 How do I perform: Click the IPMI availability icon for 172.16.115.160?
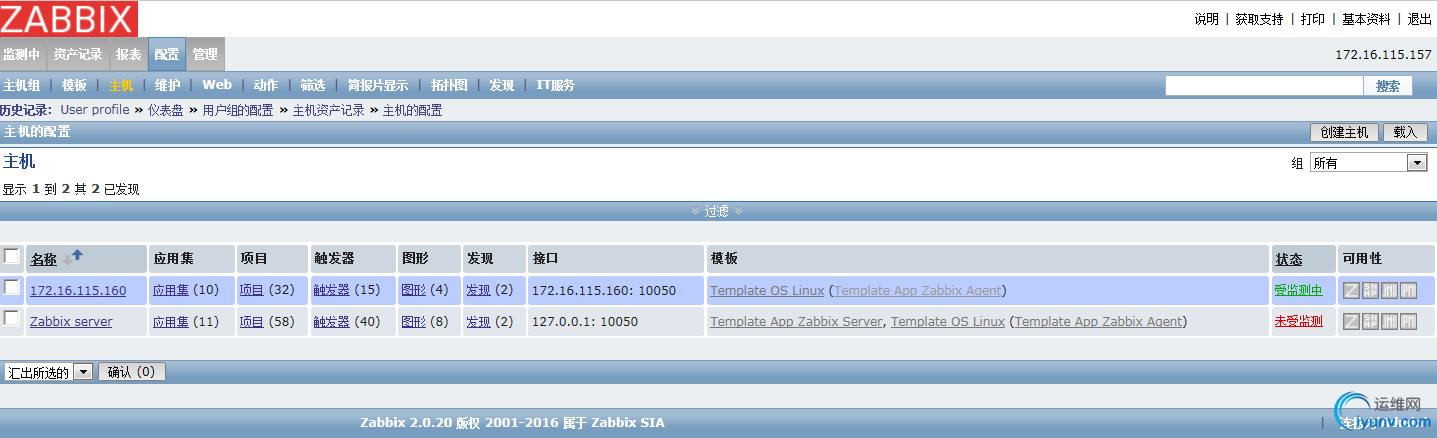[x=1409, y=290]
